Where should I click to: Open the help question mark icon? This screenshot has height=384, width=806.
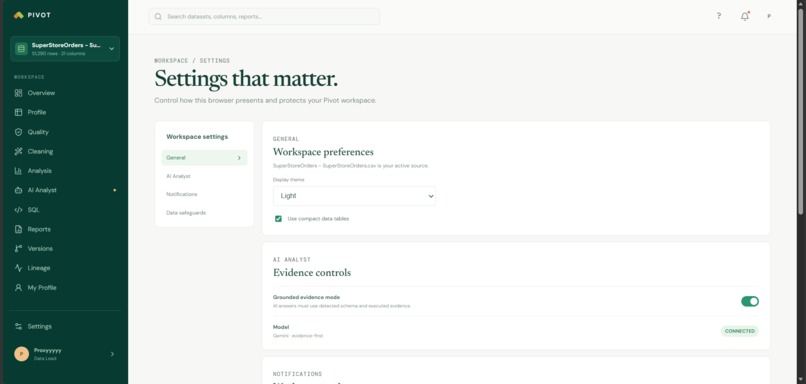[x=719, y=16]
